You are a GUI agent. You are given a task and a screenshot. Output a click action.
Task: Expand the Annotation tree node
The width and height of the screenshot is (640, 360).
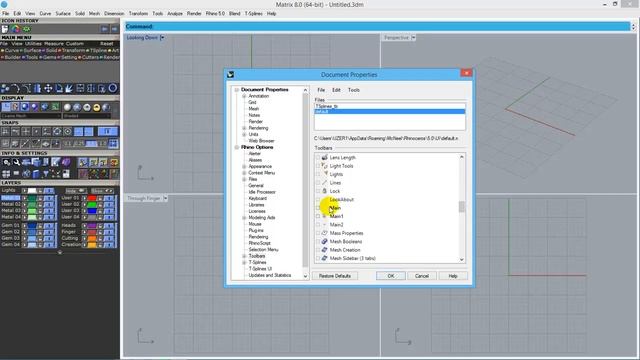[x=244, y=96]
